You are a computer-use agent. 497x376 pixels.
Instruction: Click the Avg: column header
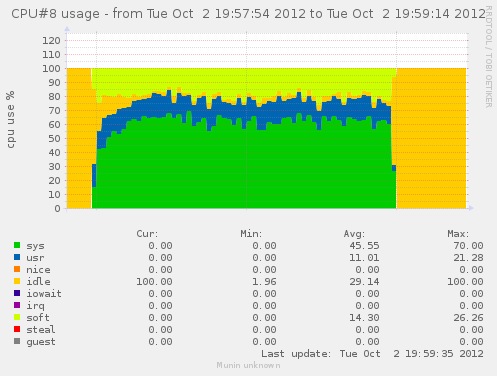[x=354, y=234]
